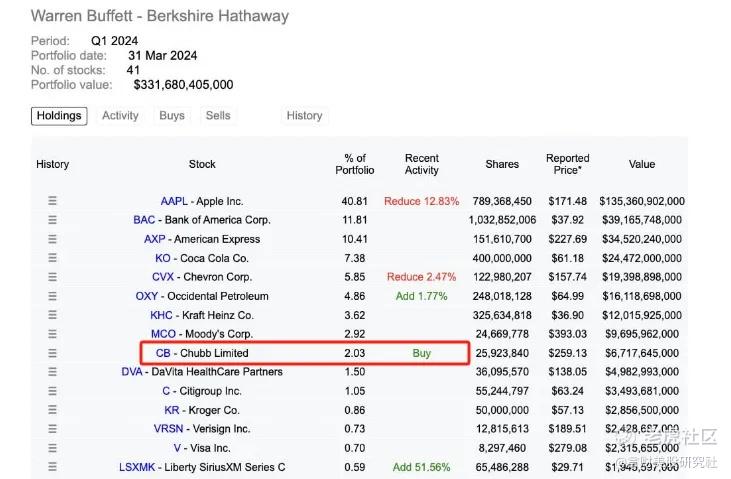Viewport: 731px width, 479px height.
Task: Click the 'Value' column header
Action: (x=642, y=164)
